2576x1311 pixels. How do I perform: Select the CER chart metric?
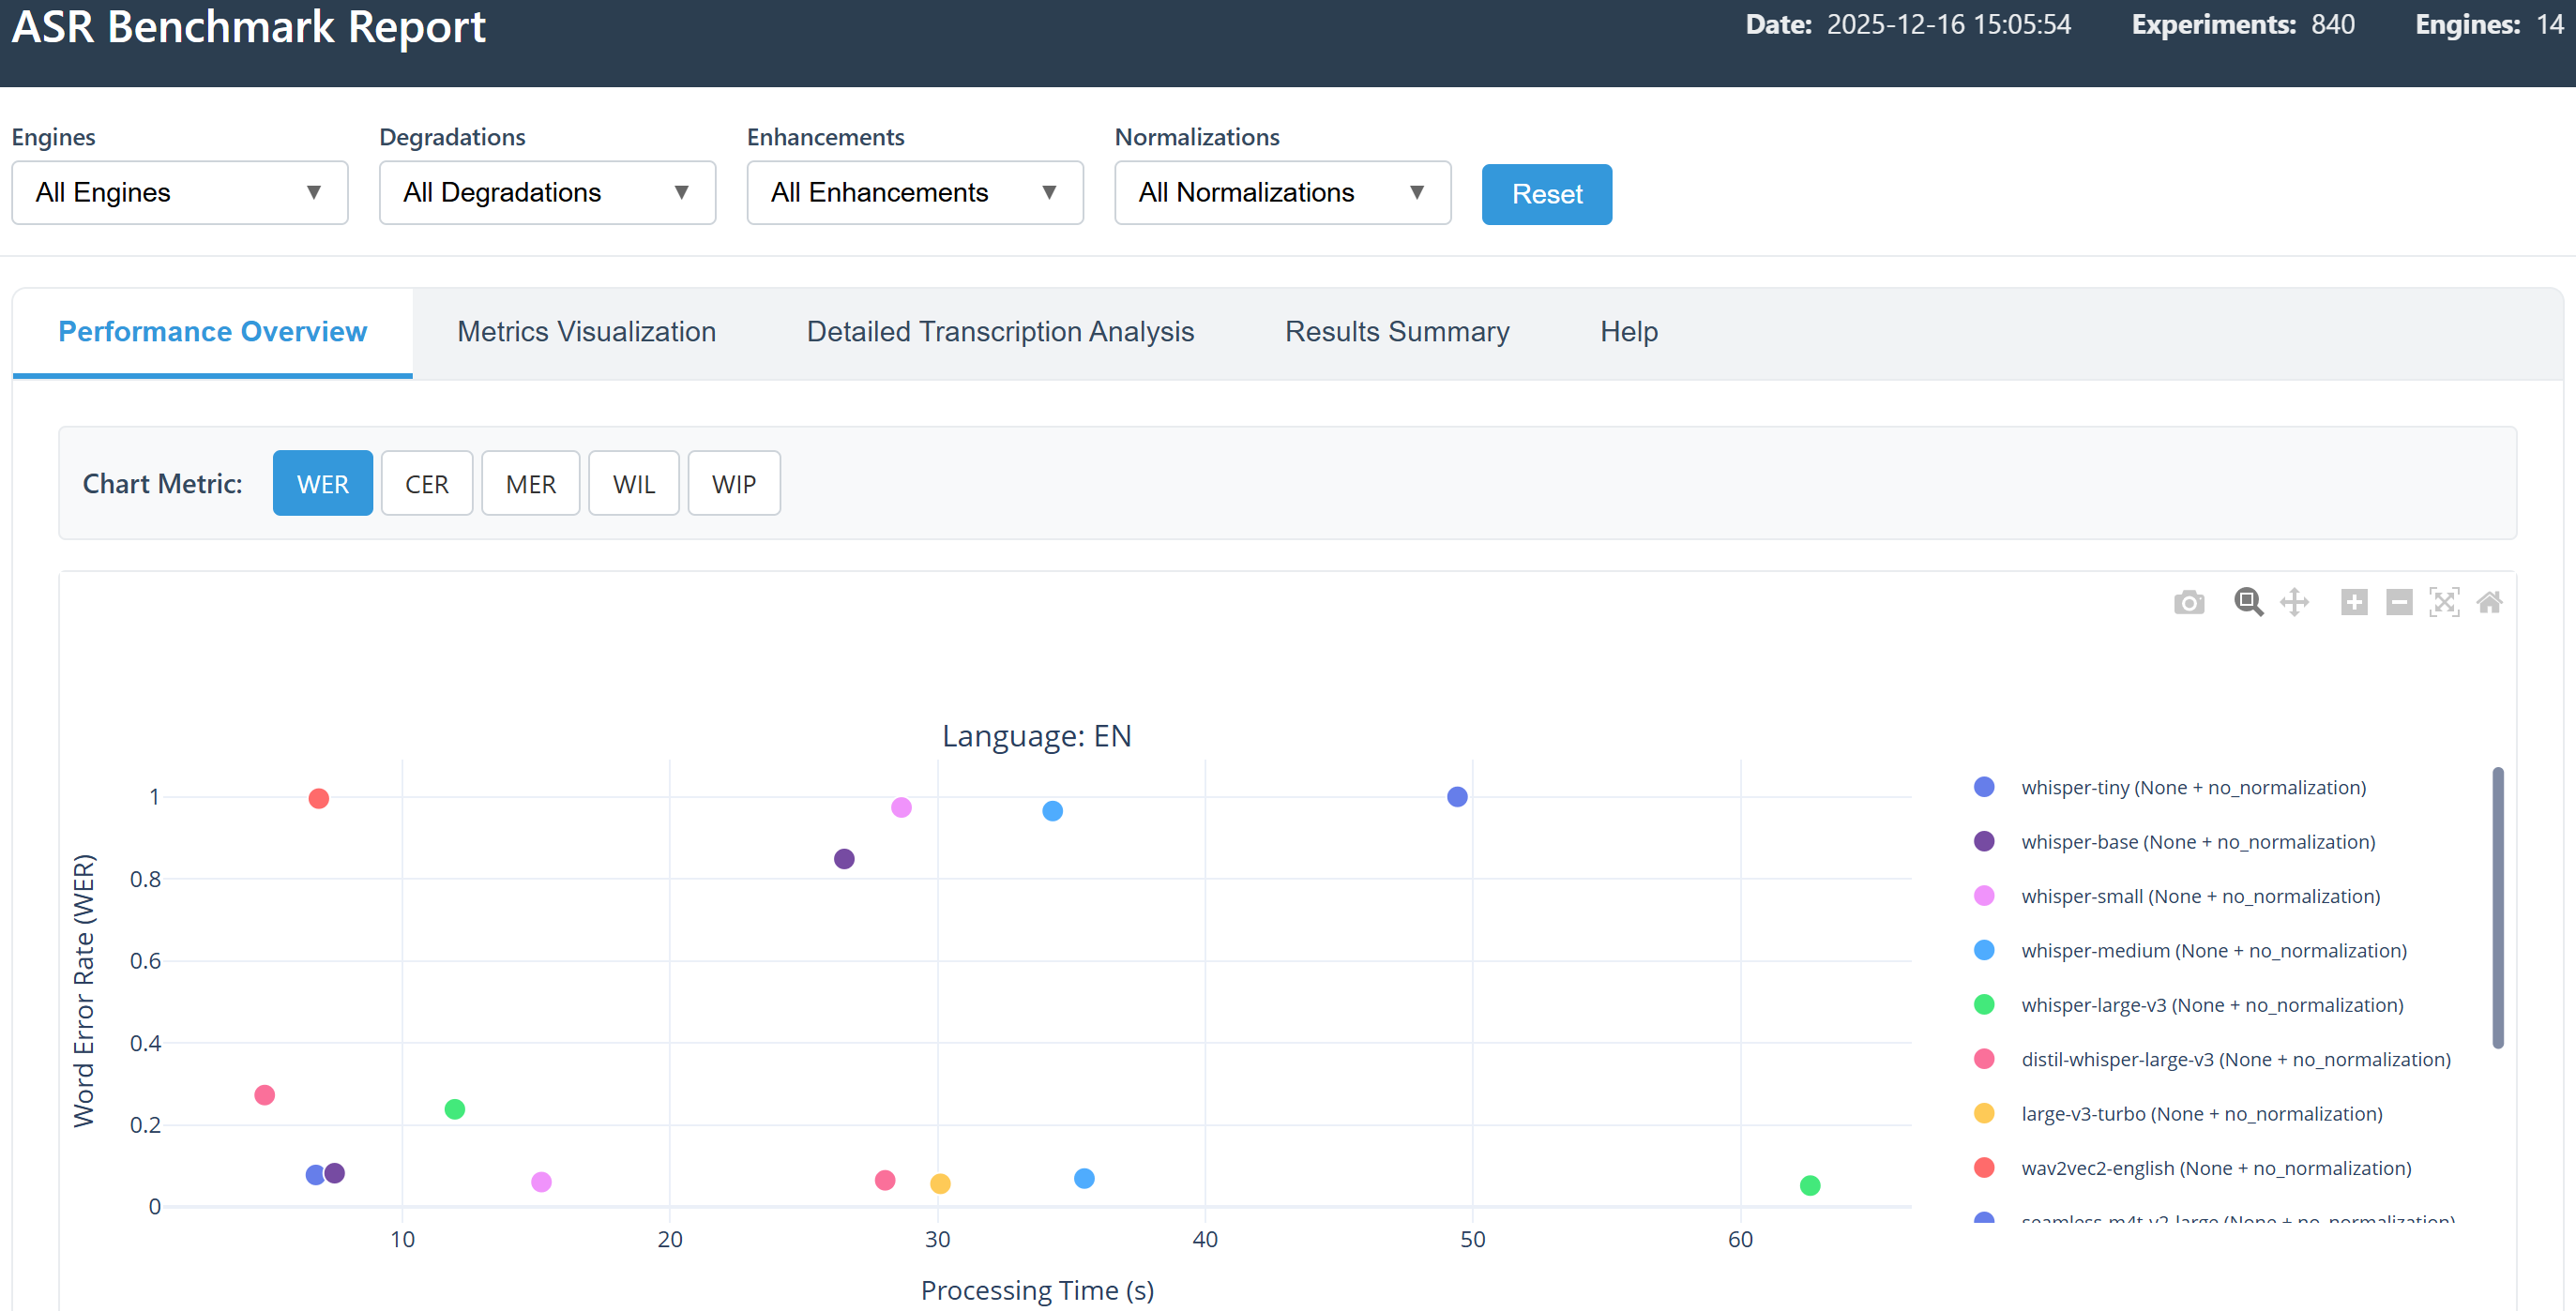426,484
